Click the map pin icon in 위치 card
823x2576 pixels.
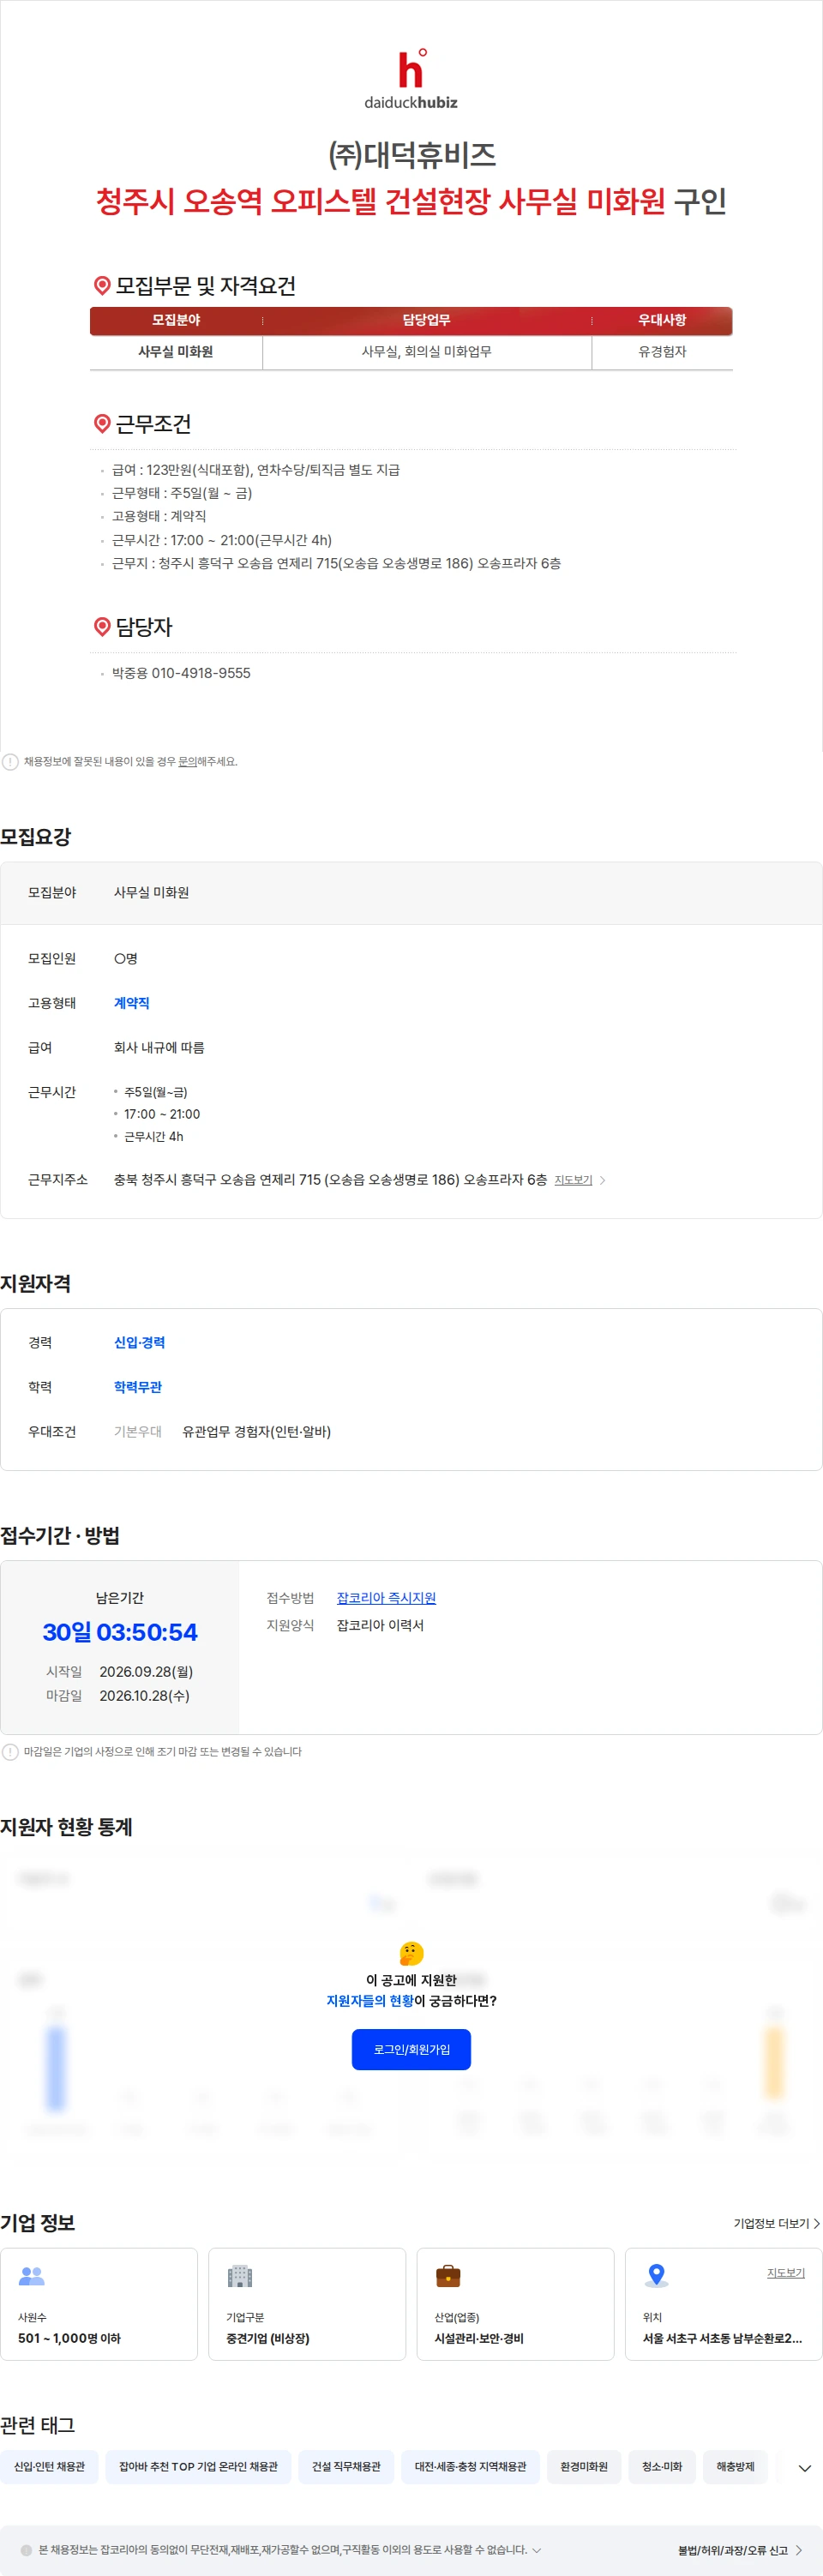pyautogui.click(x=656, y=2276)
